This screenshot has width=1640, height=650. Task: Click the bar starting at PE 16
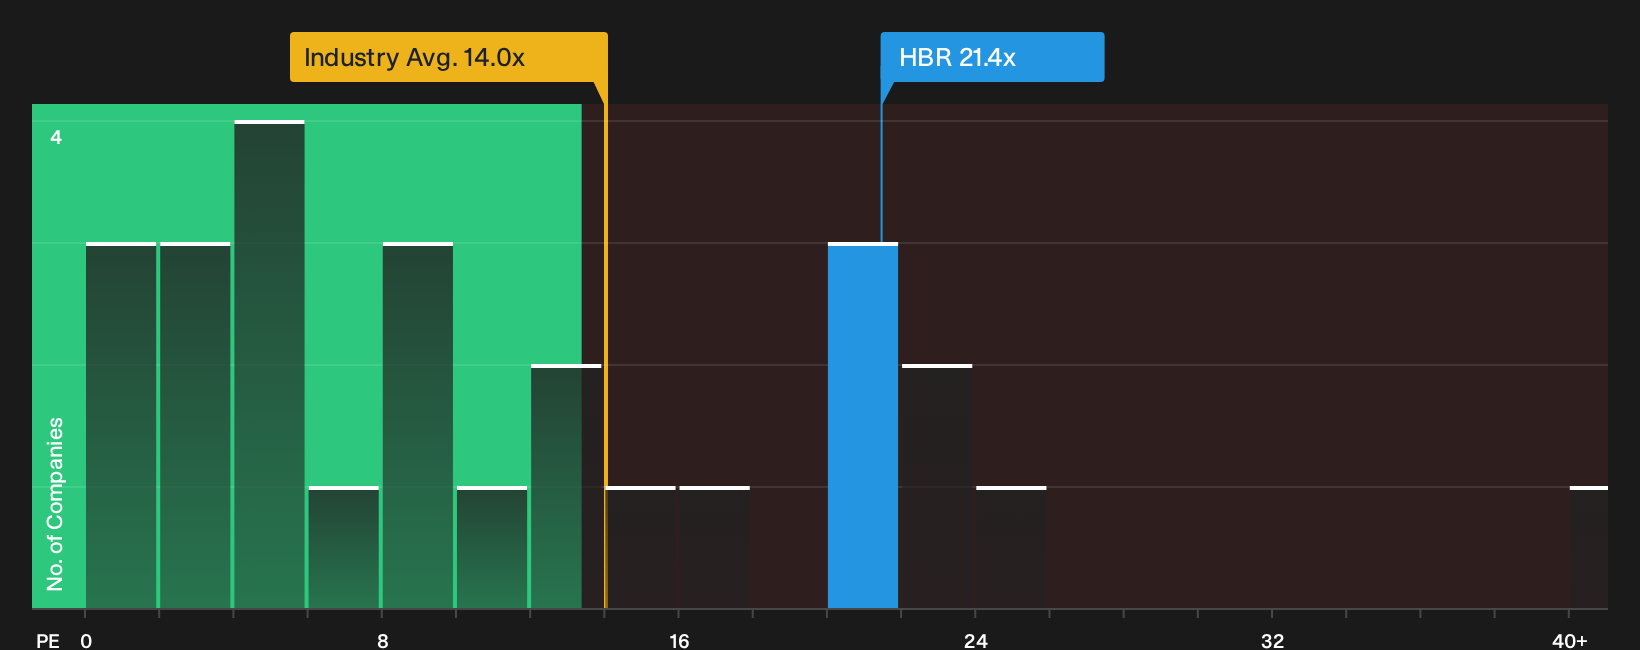tap(715, 547)
